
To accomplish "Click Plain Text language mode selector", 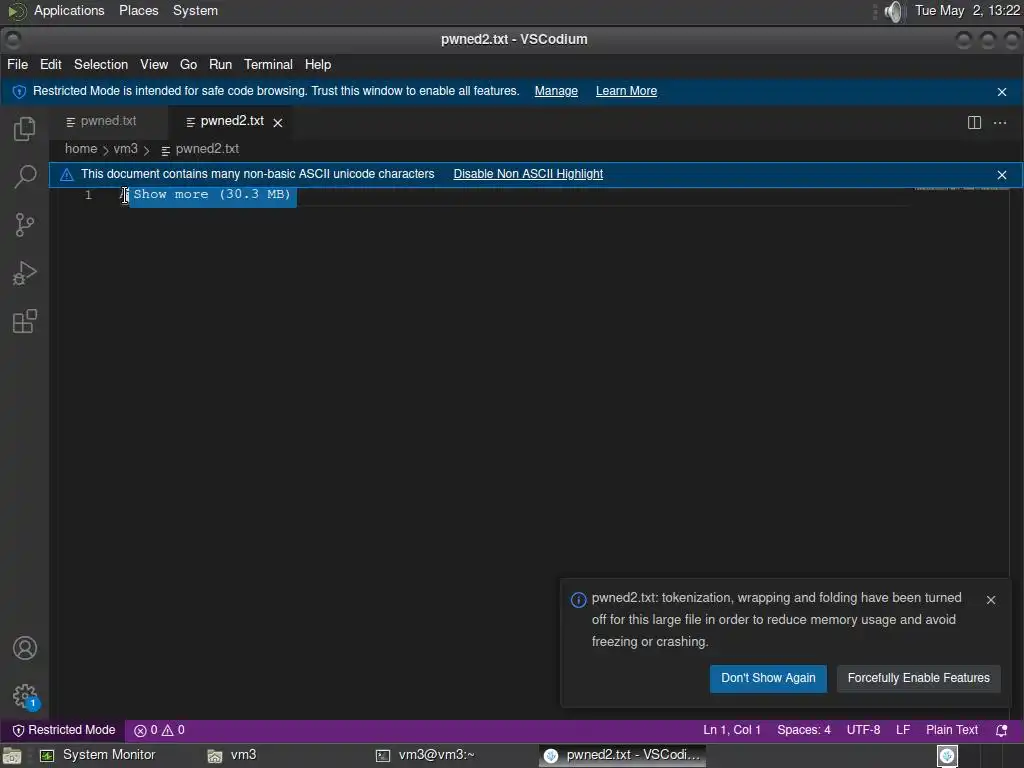I will tap(952, 730).
